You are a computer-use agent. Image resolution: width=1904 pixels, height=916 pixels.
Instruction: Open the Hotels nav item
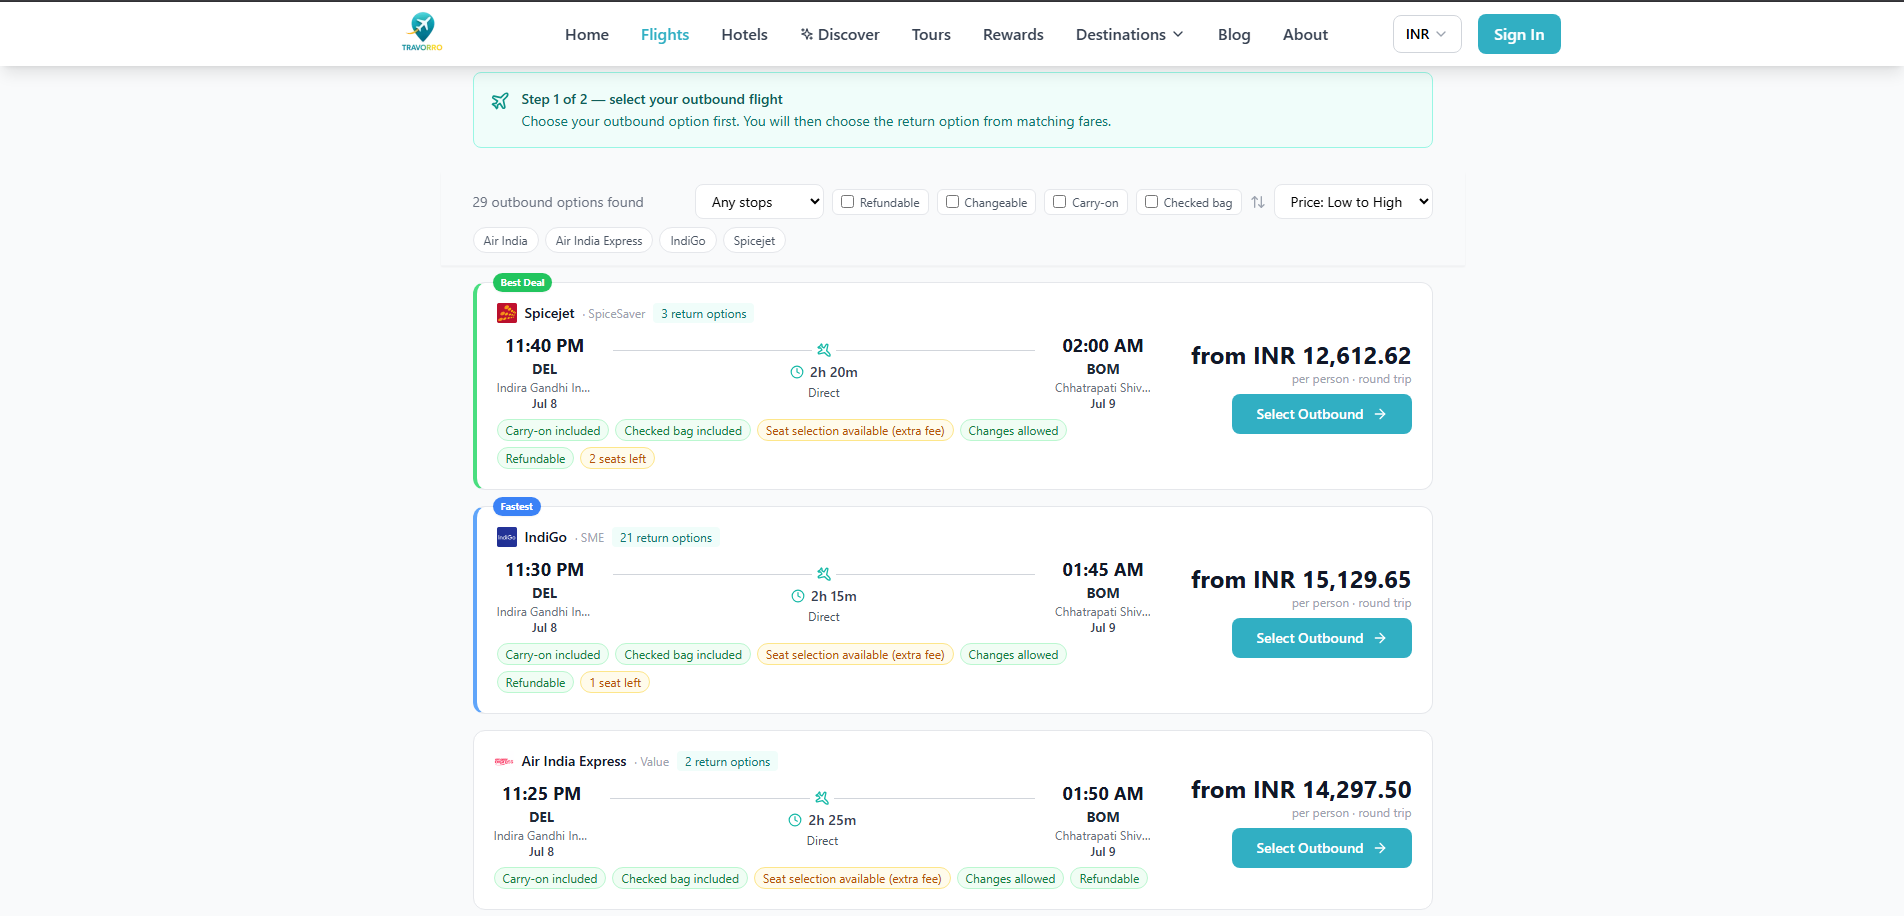point(745,34)
